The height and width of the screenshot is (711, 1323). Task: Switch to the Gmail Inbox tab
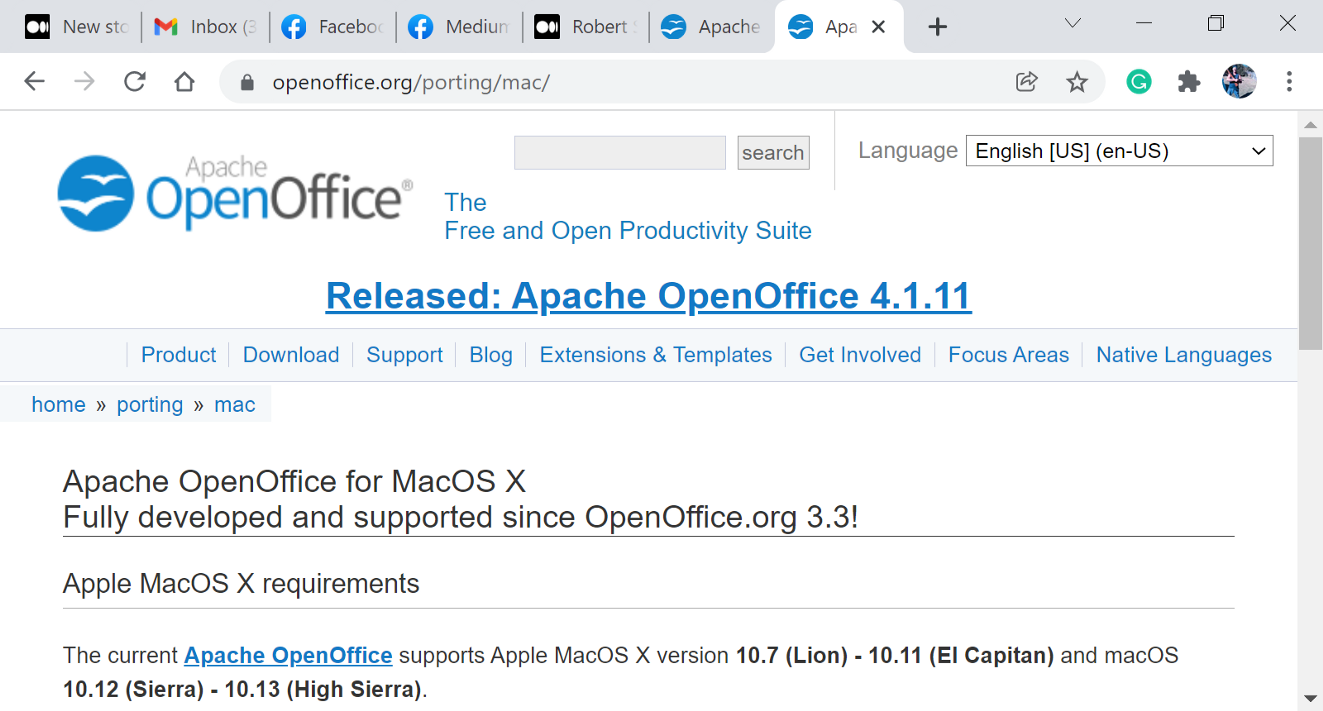[206, 27]
